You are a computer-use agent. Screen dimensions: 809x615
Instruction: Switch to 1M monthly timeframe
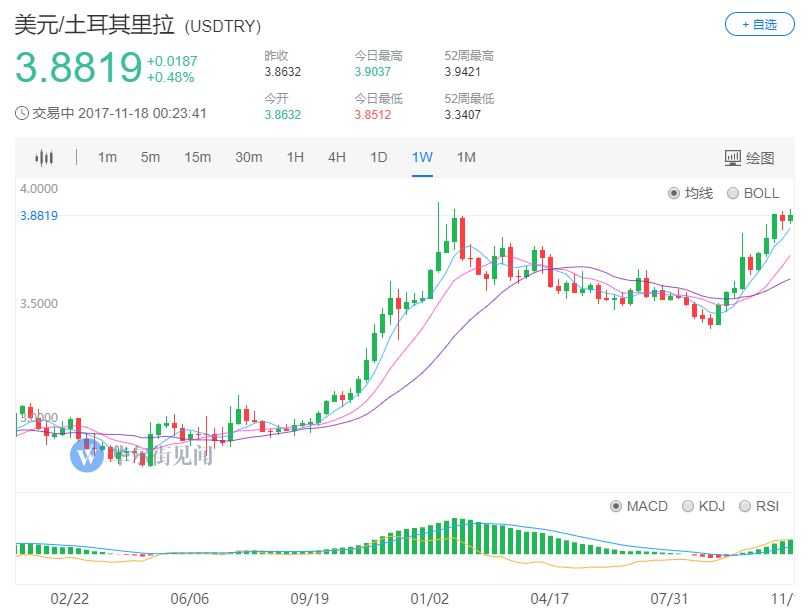[x=466, y=157]
